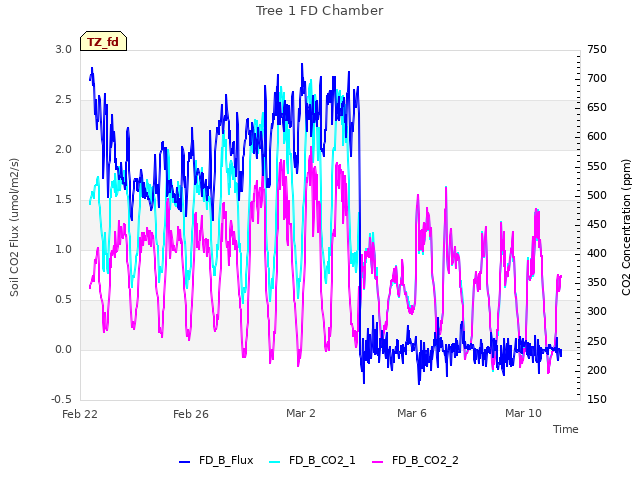Click the Mar 6 x-axis tick label

[x=412, y=413]
